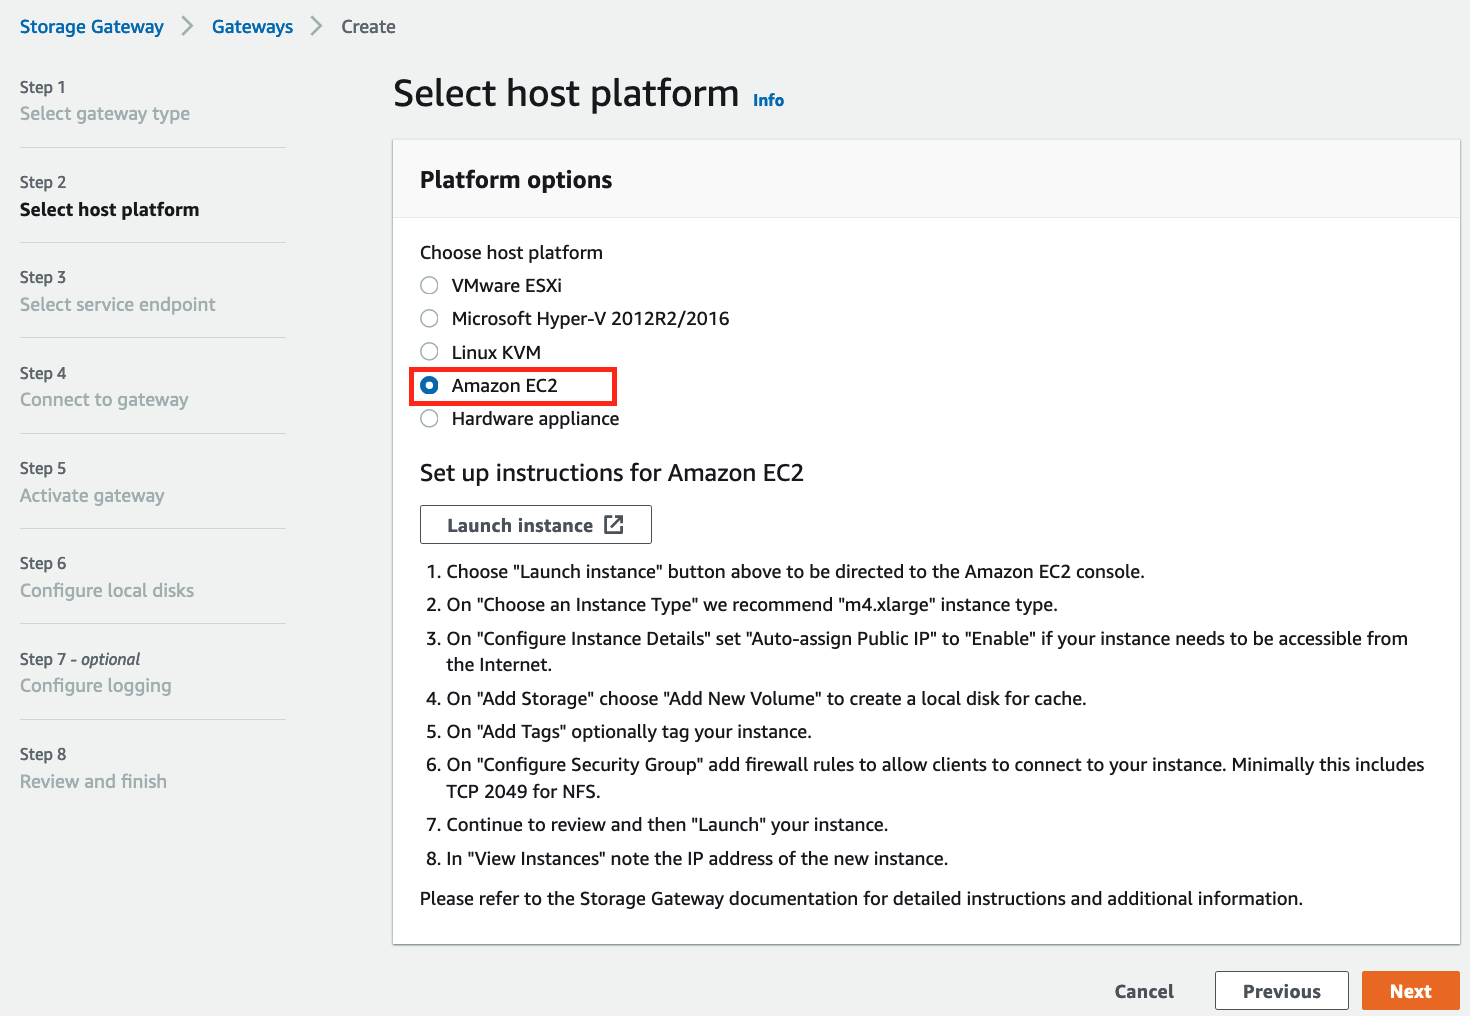
Task: Click the Auto-assign Public IP instruction line
Action: [x=927, y=651]
